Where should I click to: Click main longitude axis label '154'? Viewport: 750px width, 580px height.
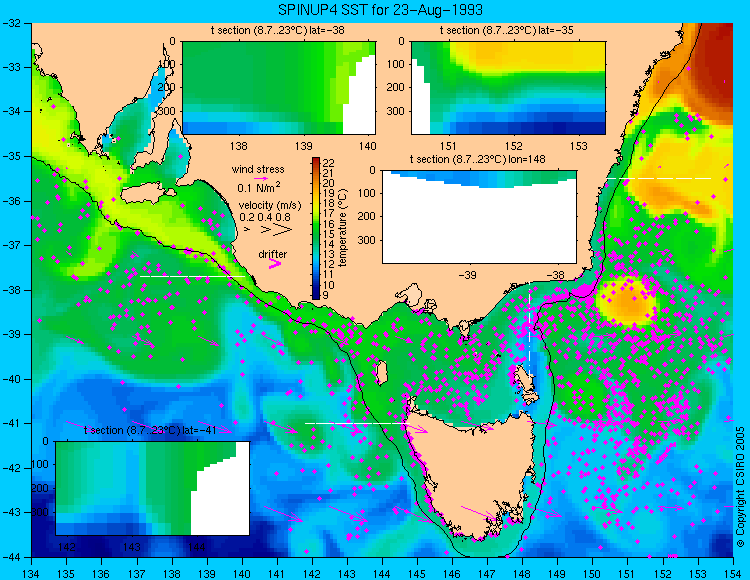(733, 574)
